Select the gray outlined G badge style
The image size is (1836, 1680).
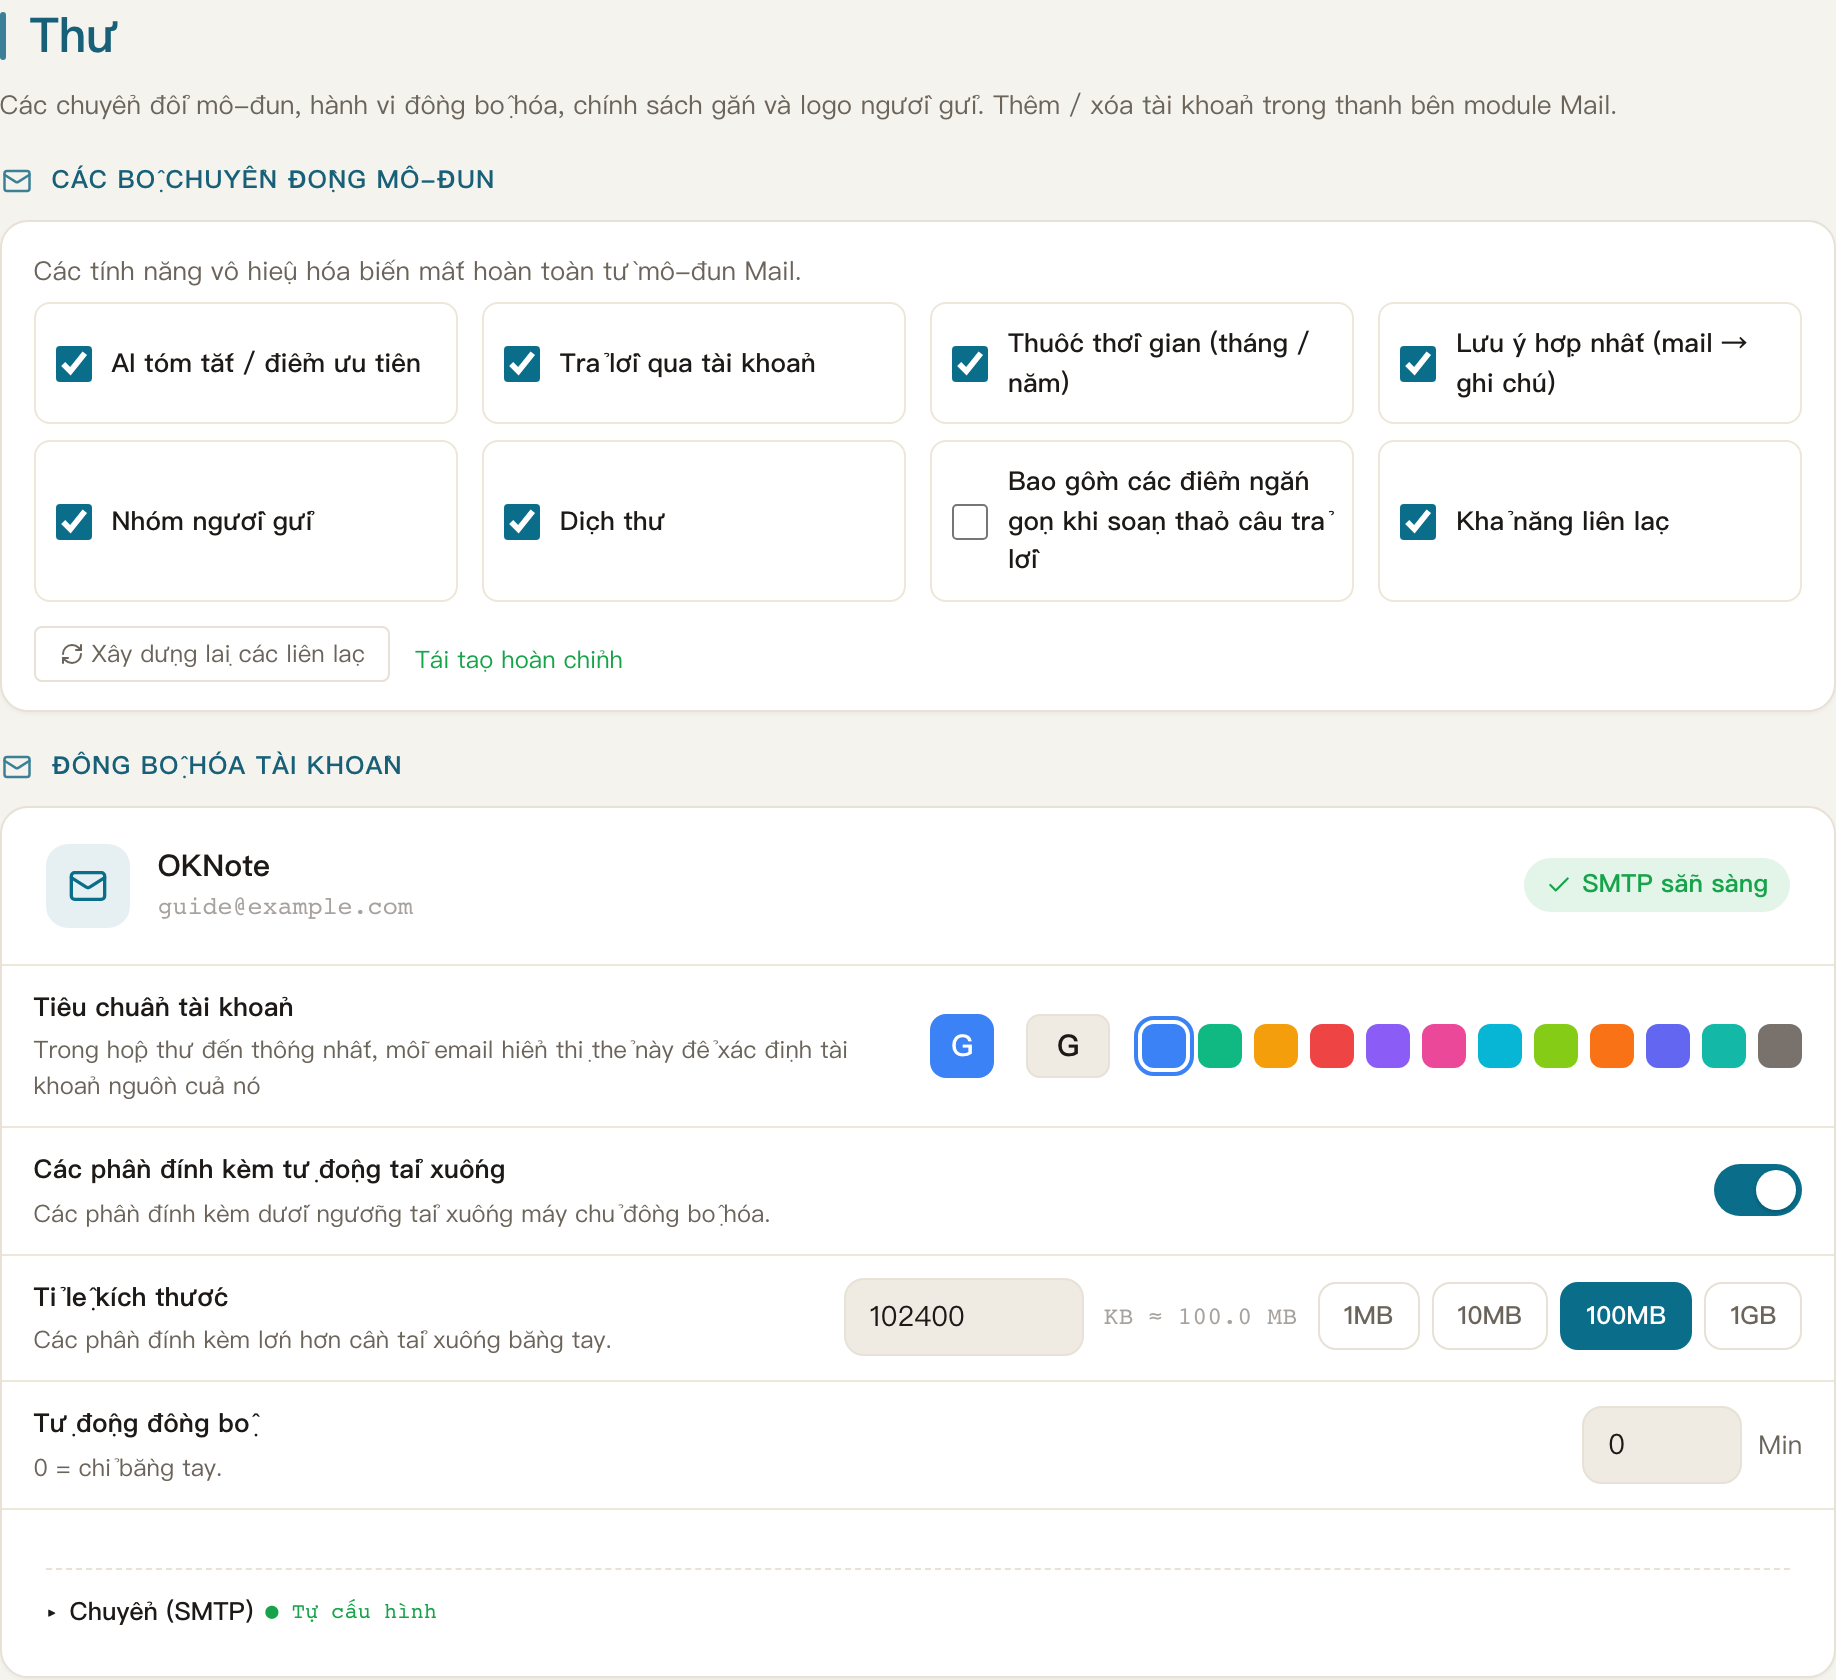tap(1068, 1046)
